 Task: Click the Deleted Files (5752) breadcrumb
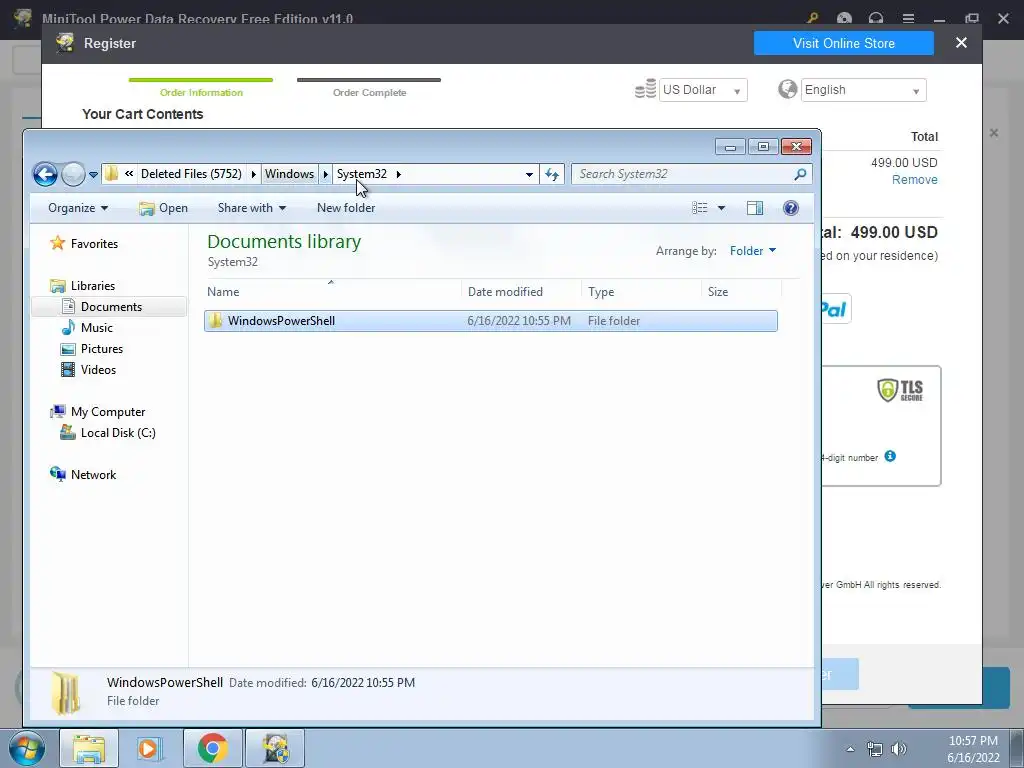pos(191,174)
